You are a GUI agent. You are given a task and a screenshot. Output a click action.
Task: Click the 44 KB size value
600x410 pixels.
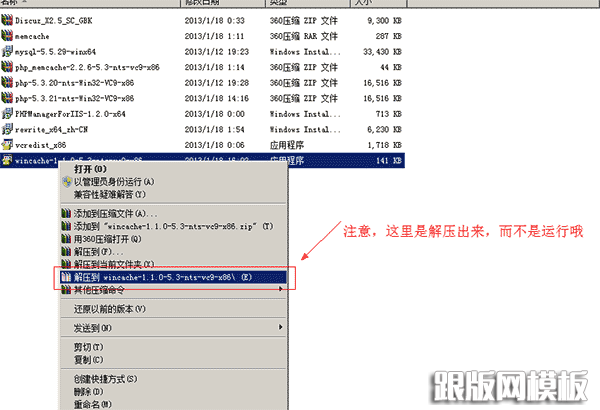(391, 67)
